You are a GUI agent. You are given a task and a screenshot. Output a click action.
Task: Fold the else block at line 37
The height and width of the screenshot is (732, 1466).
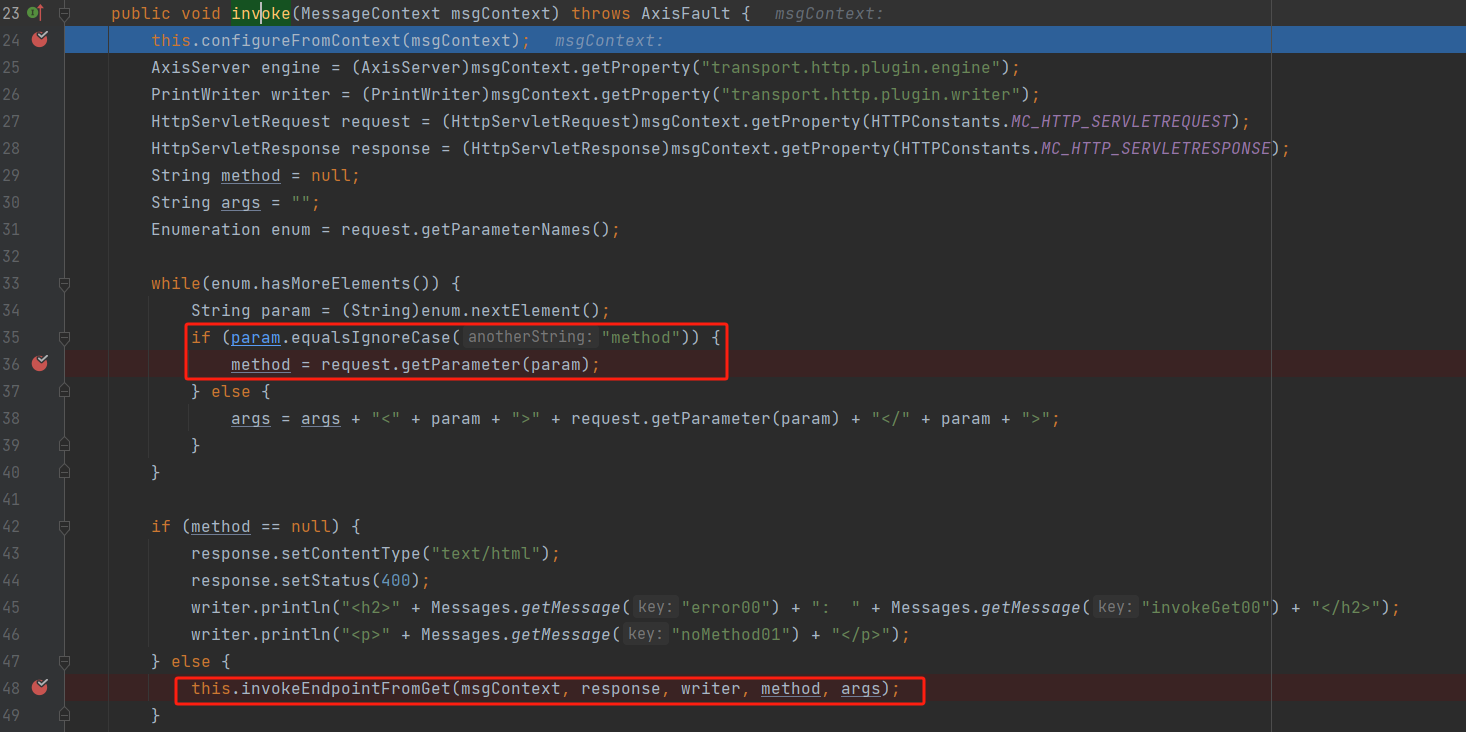[65, 392]
